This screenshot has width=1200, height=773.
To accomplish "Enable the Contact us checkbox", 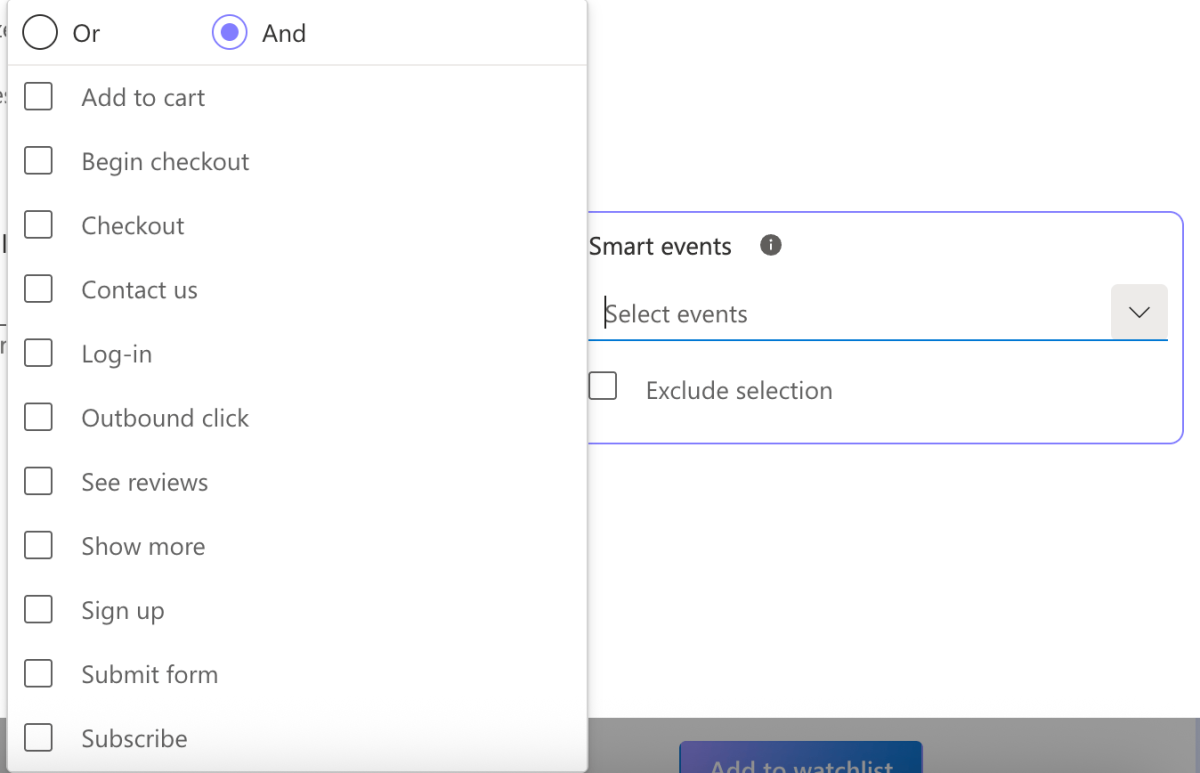I will [38, 289].
